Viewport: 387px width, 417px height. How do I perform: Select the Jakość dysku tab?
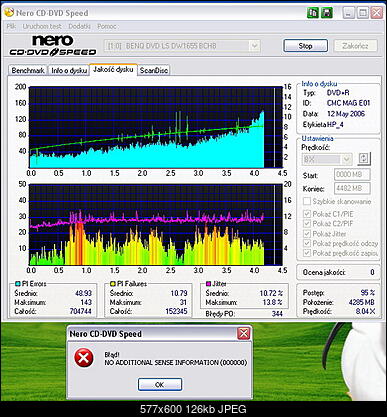point(113,69)
